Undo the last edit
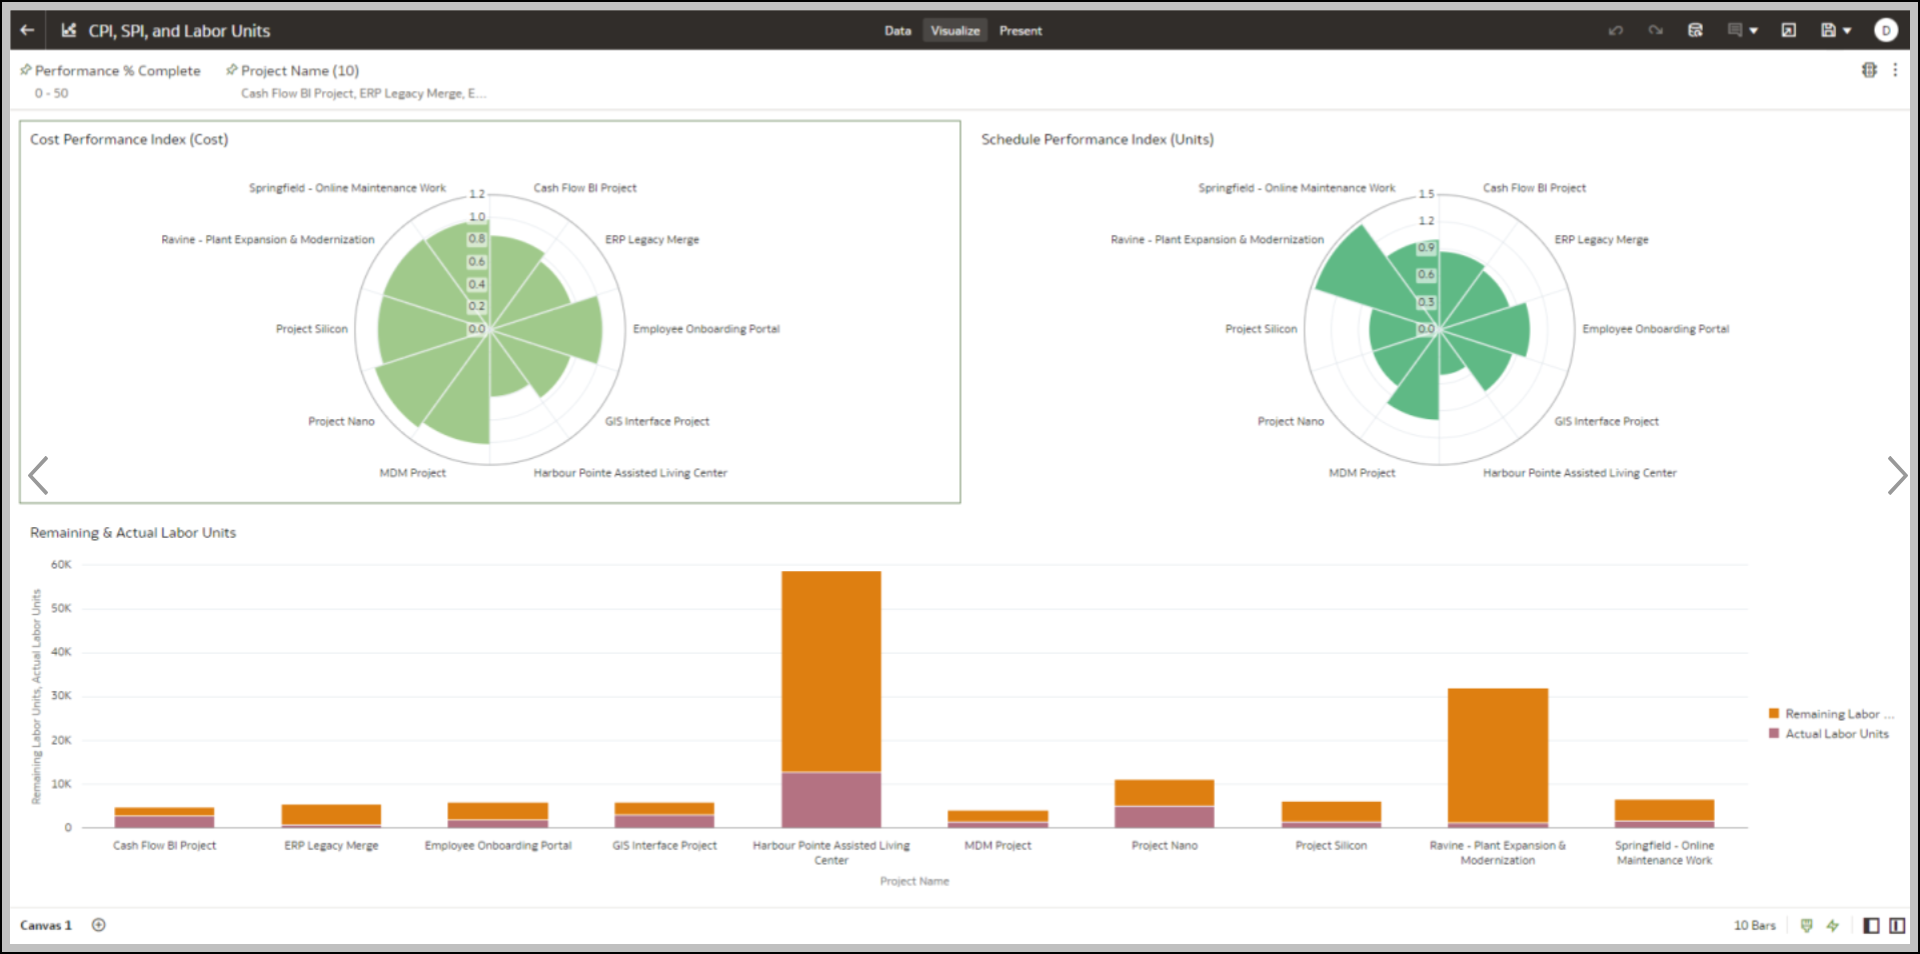Viewport: 1920px width, 954px height. pyautogui.click(x=1615, y=30)
